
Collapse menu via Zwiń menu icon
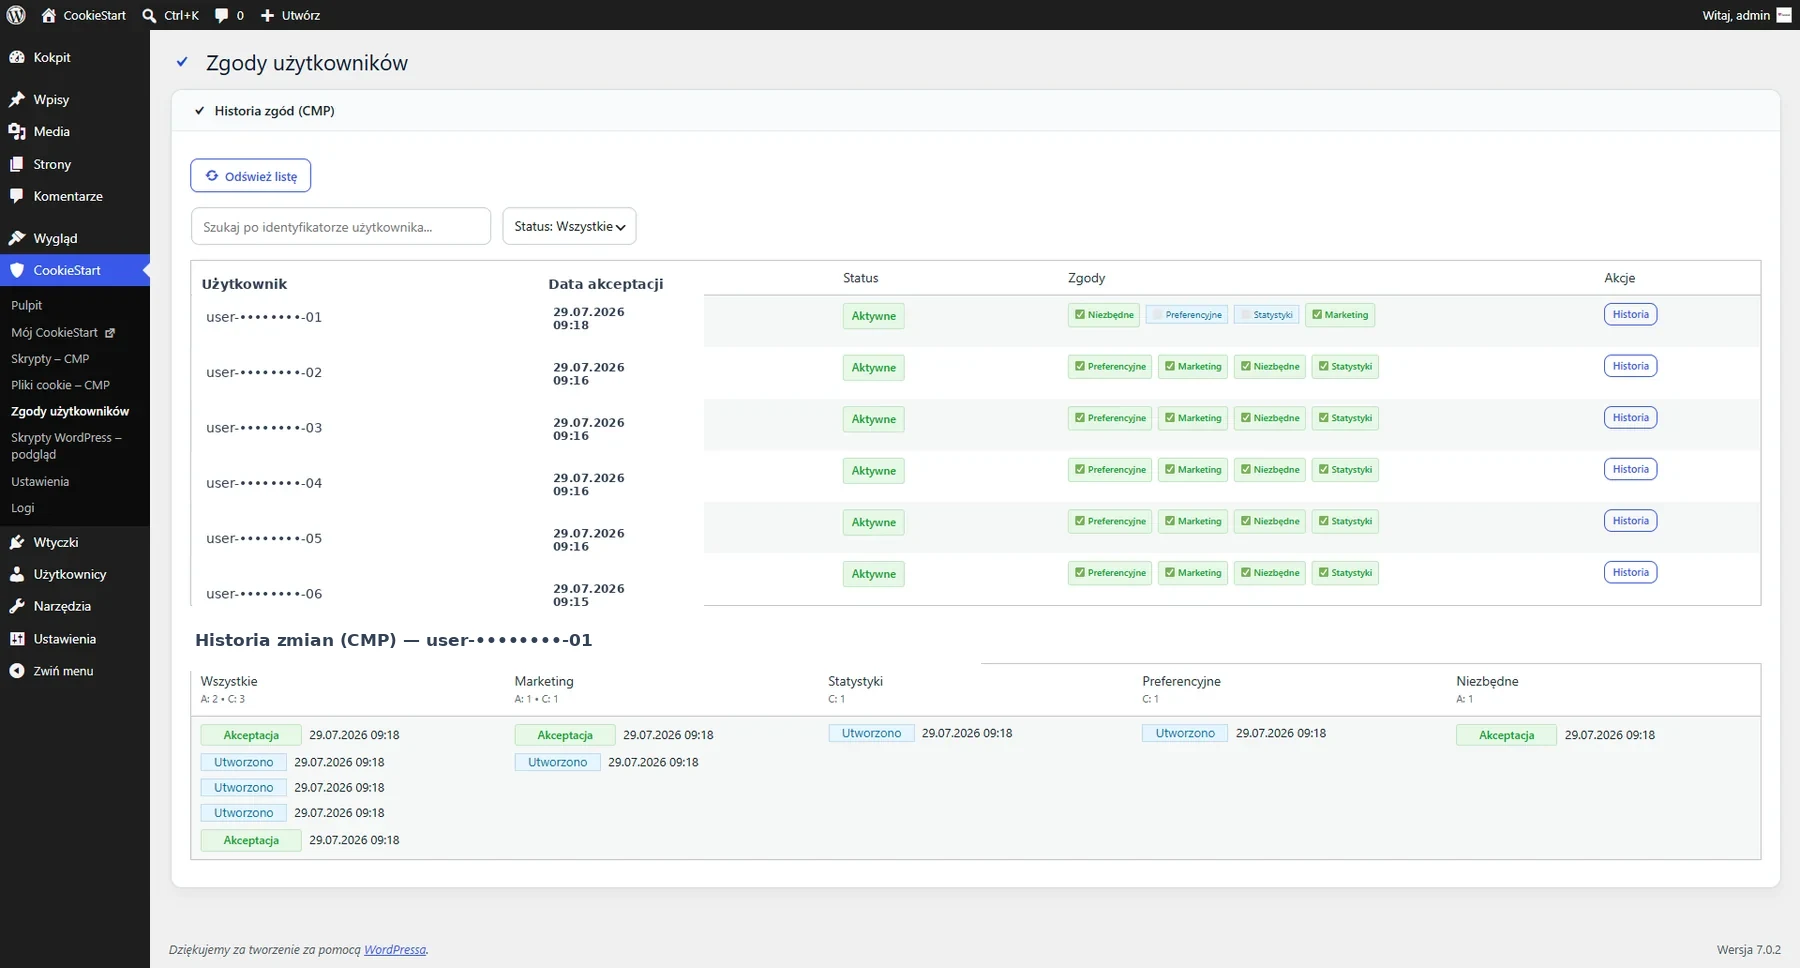pos(17,671)
